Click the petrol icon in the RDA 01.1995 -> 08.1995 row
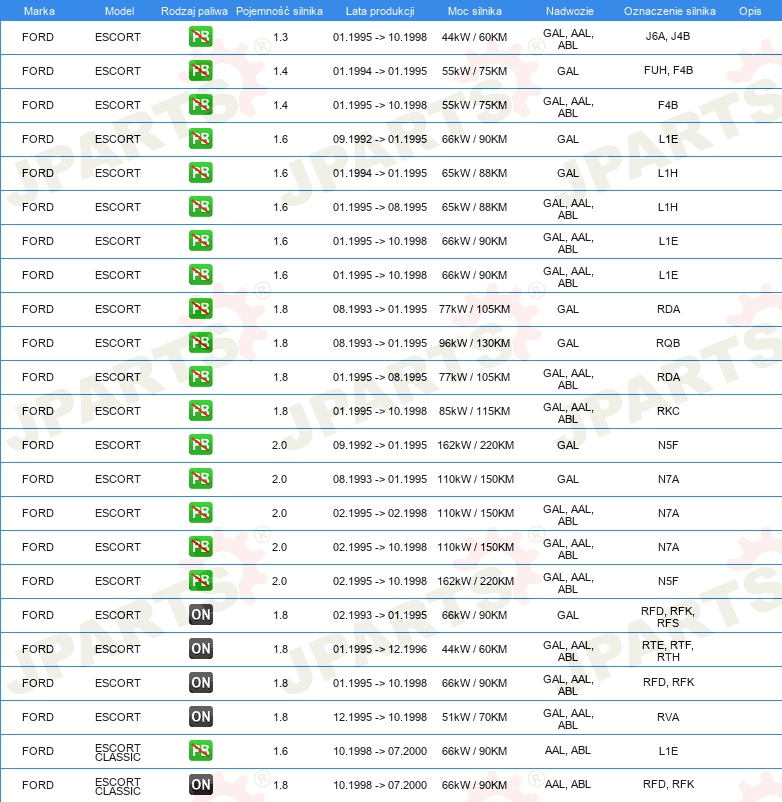Screen dimensions: 782x802 [200, 377]
